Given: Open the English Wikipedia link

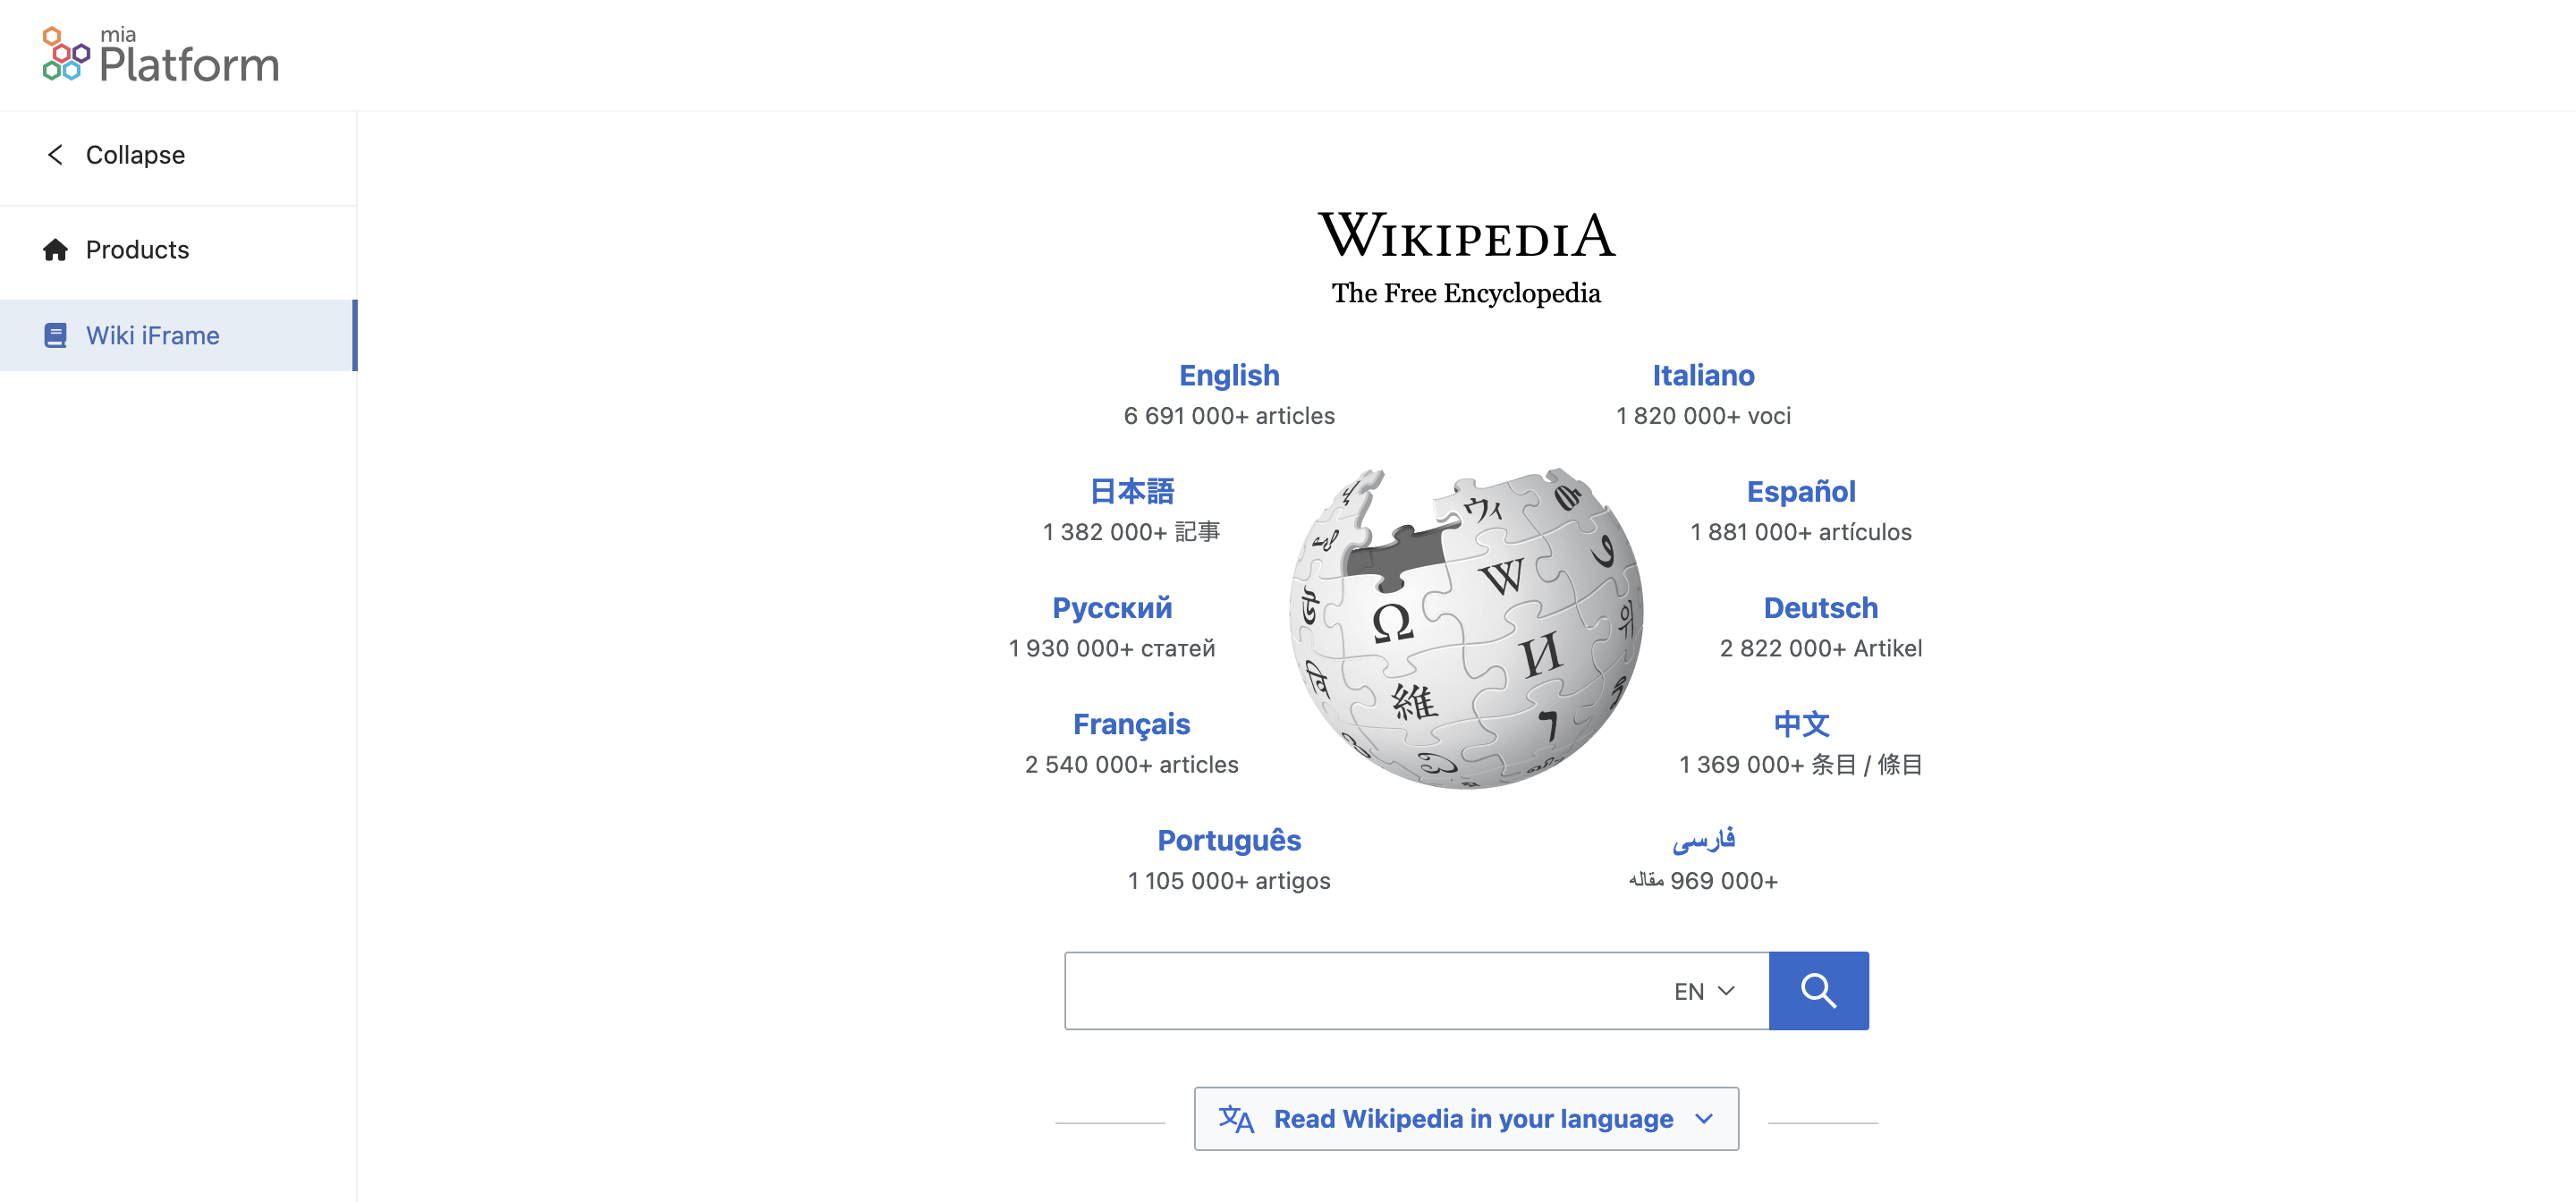Looking at the screenshot, I should [x=1229, y=375].
